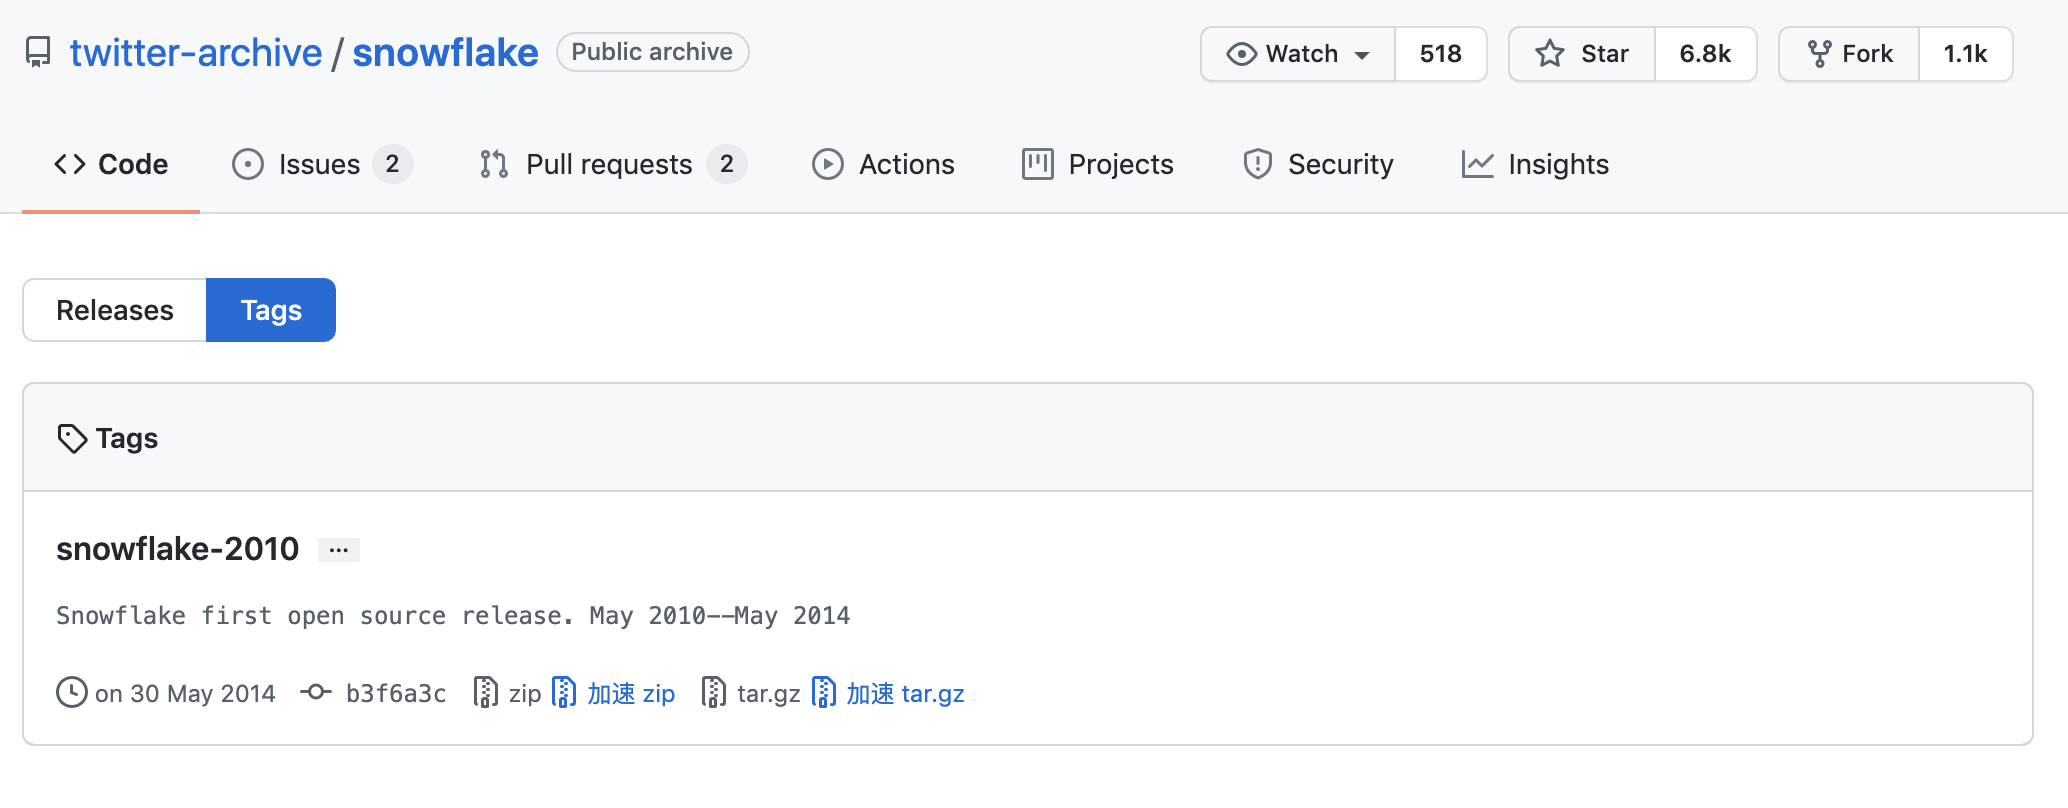The height and width of the screenshot is (808, 2068).
Task: Click the clock icon beside 30 May 2014
Action: point(72,692)
